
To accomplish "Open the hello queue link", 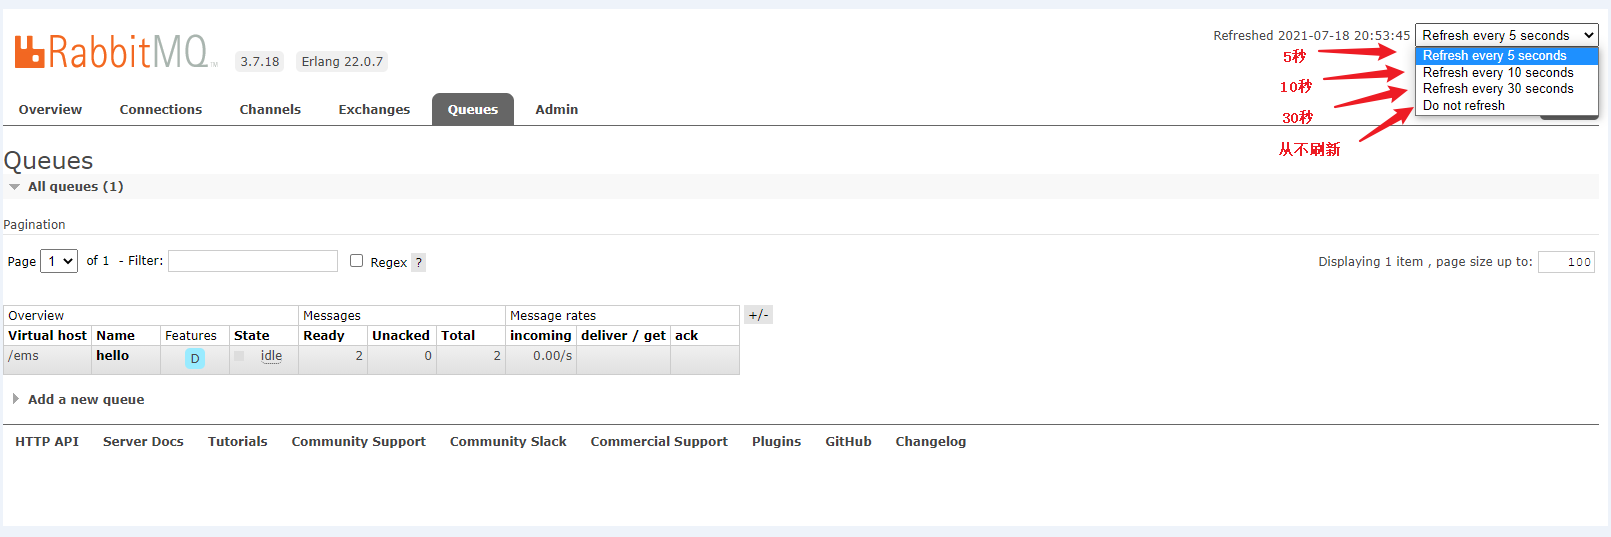I will pyautogui.click(x=112, y=355).
